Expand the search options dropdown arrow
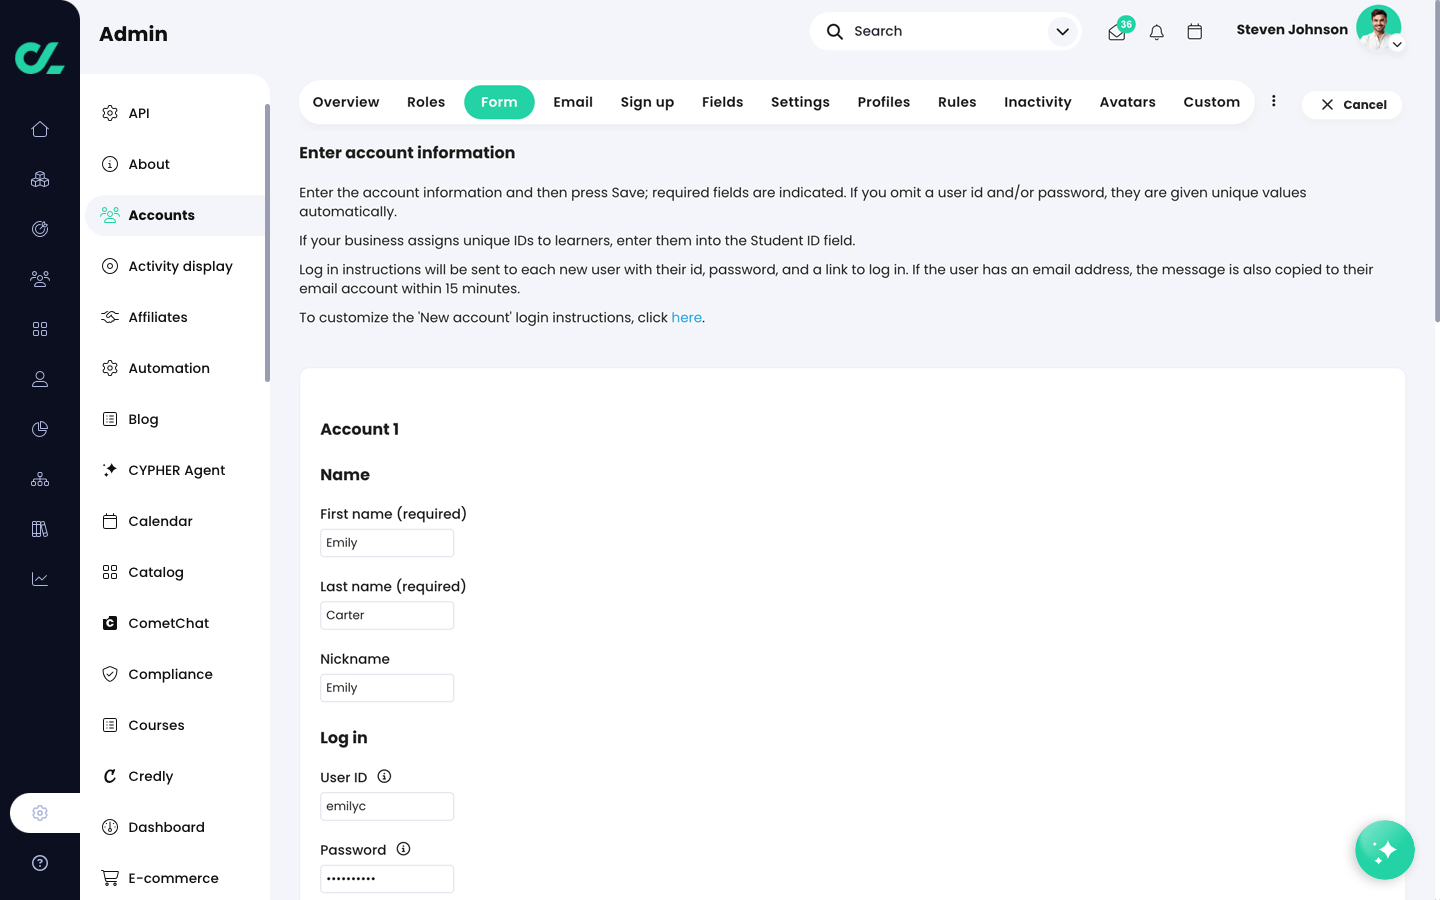The width and height of the screenshot is (1440, 900). (1062, 32)
